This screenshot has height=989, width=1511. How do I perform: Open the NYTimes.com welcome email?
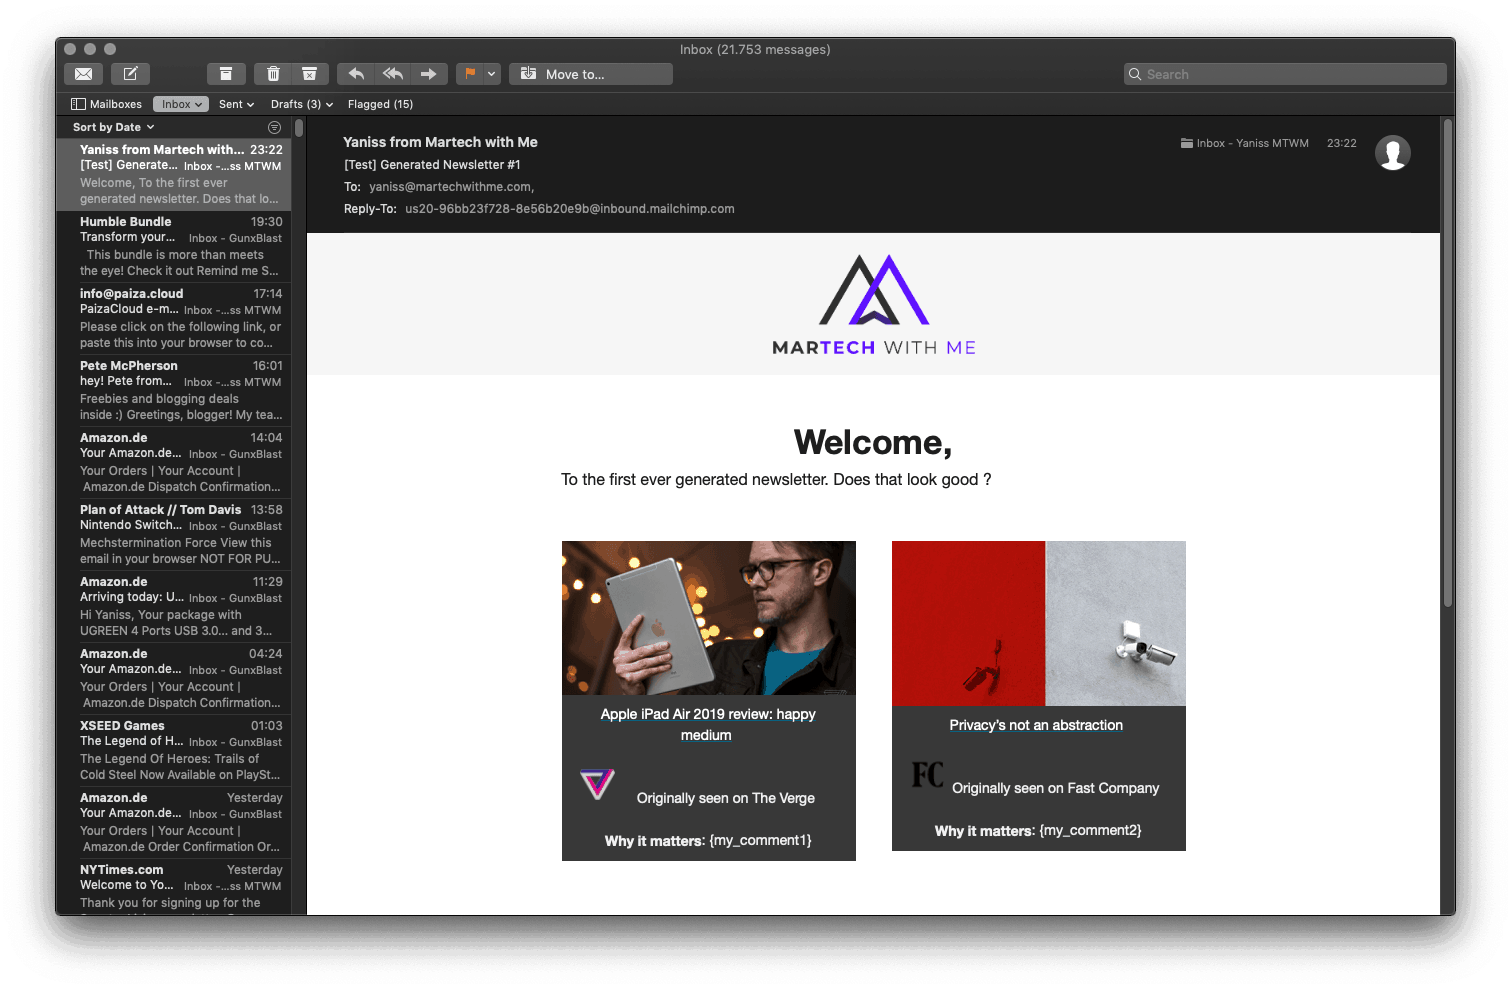[x=174, y=887]
